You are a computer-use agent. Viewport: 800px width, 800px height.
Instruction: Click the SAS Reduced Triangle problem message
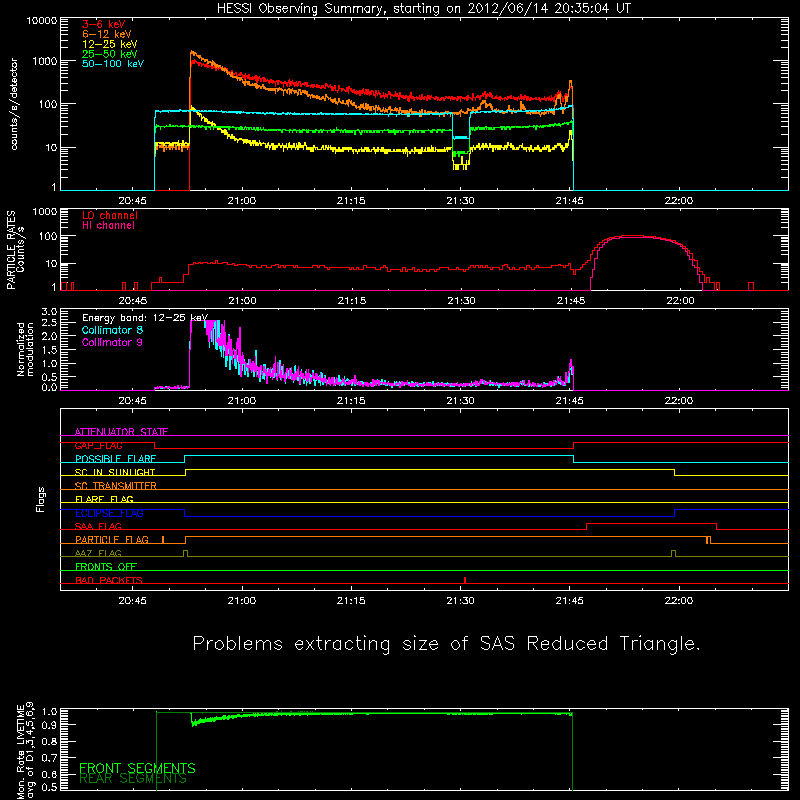tap(446, 644)
